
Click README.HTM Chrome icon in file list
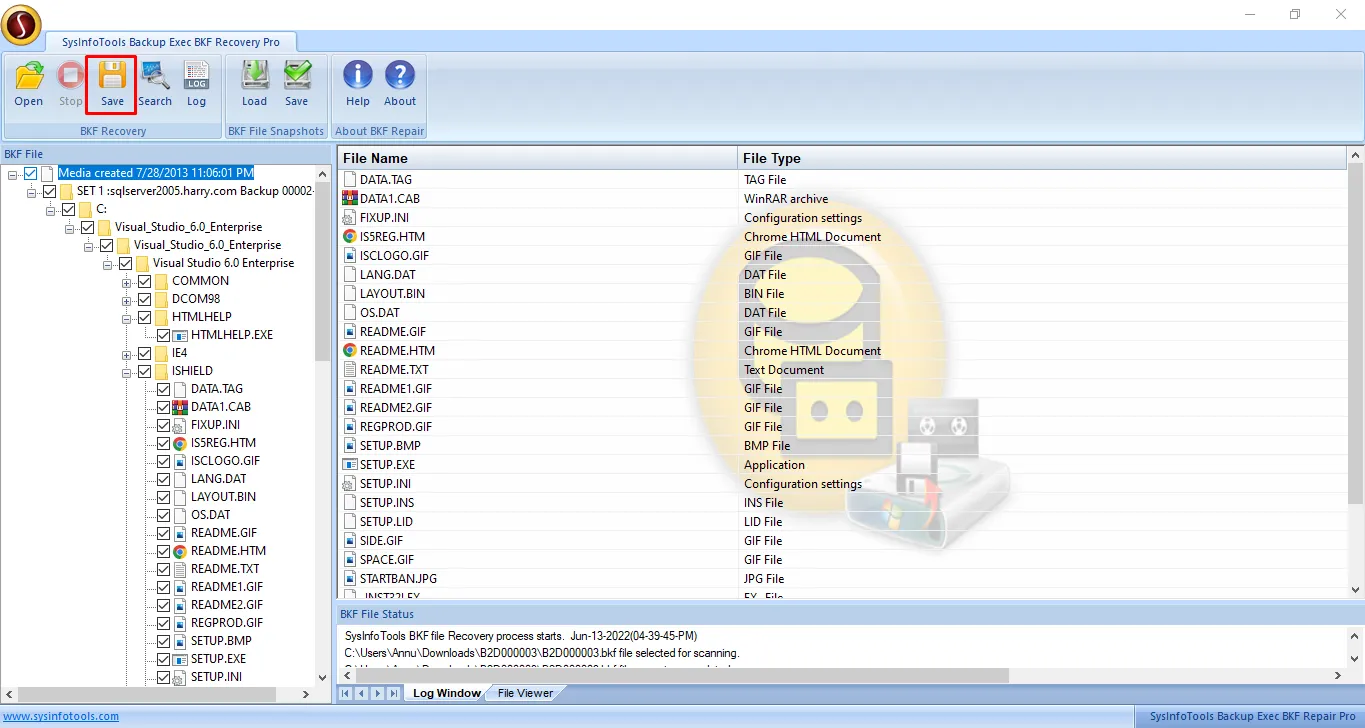pos(350,351)
